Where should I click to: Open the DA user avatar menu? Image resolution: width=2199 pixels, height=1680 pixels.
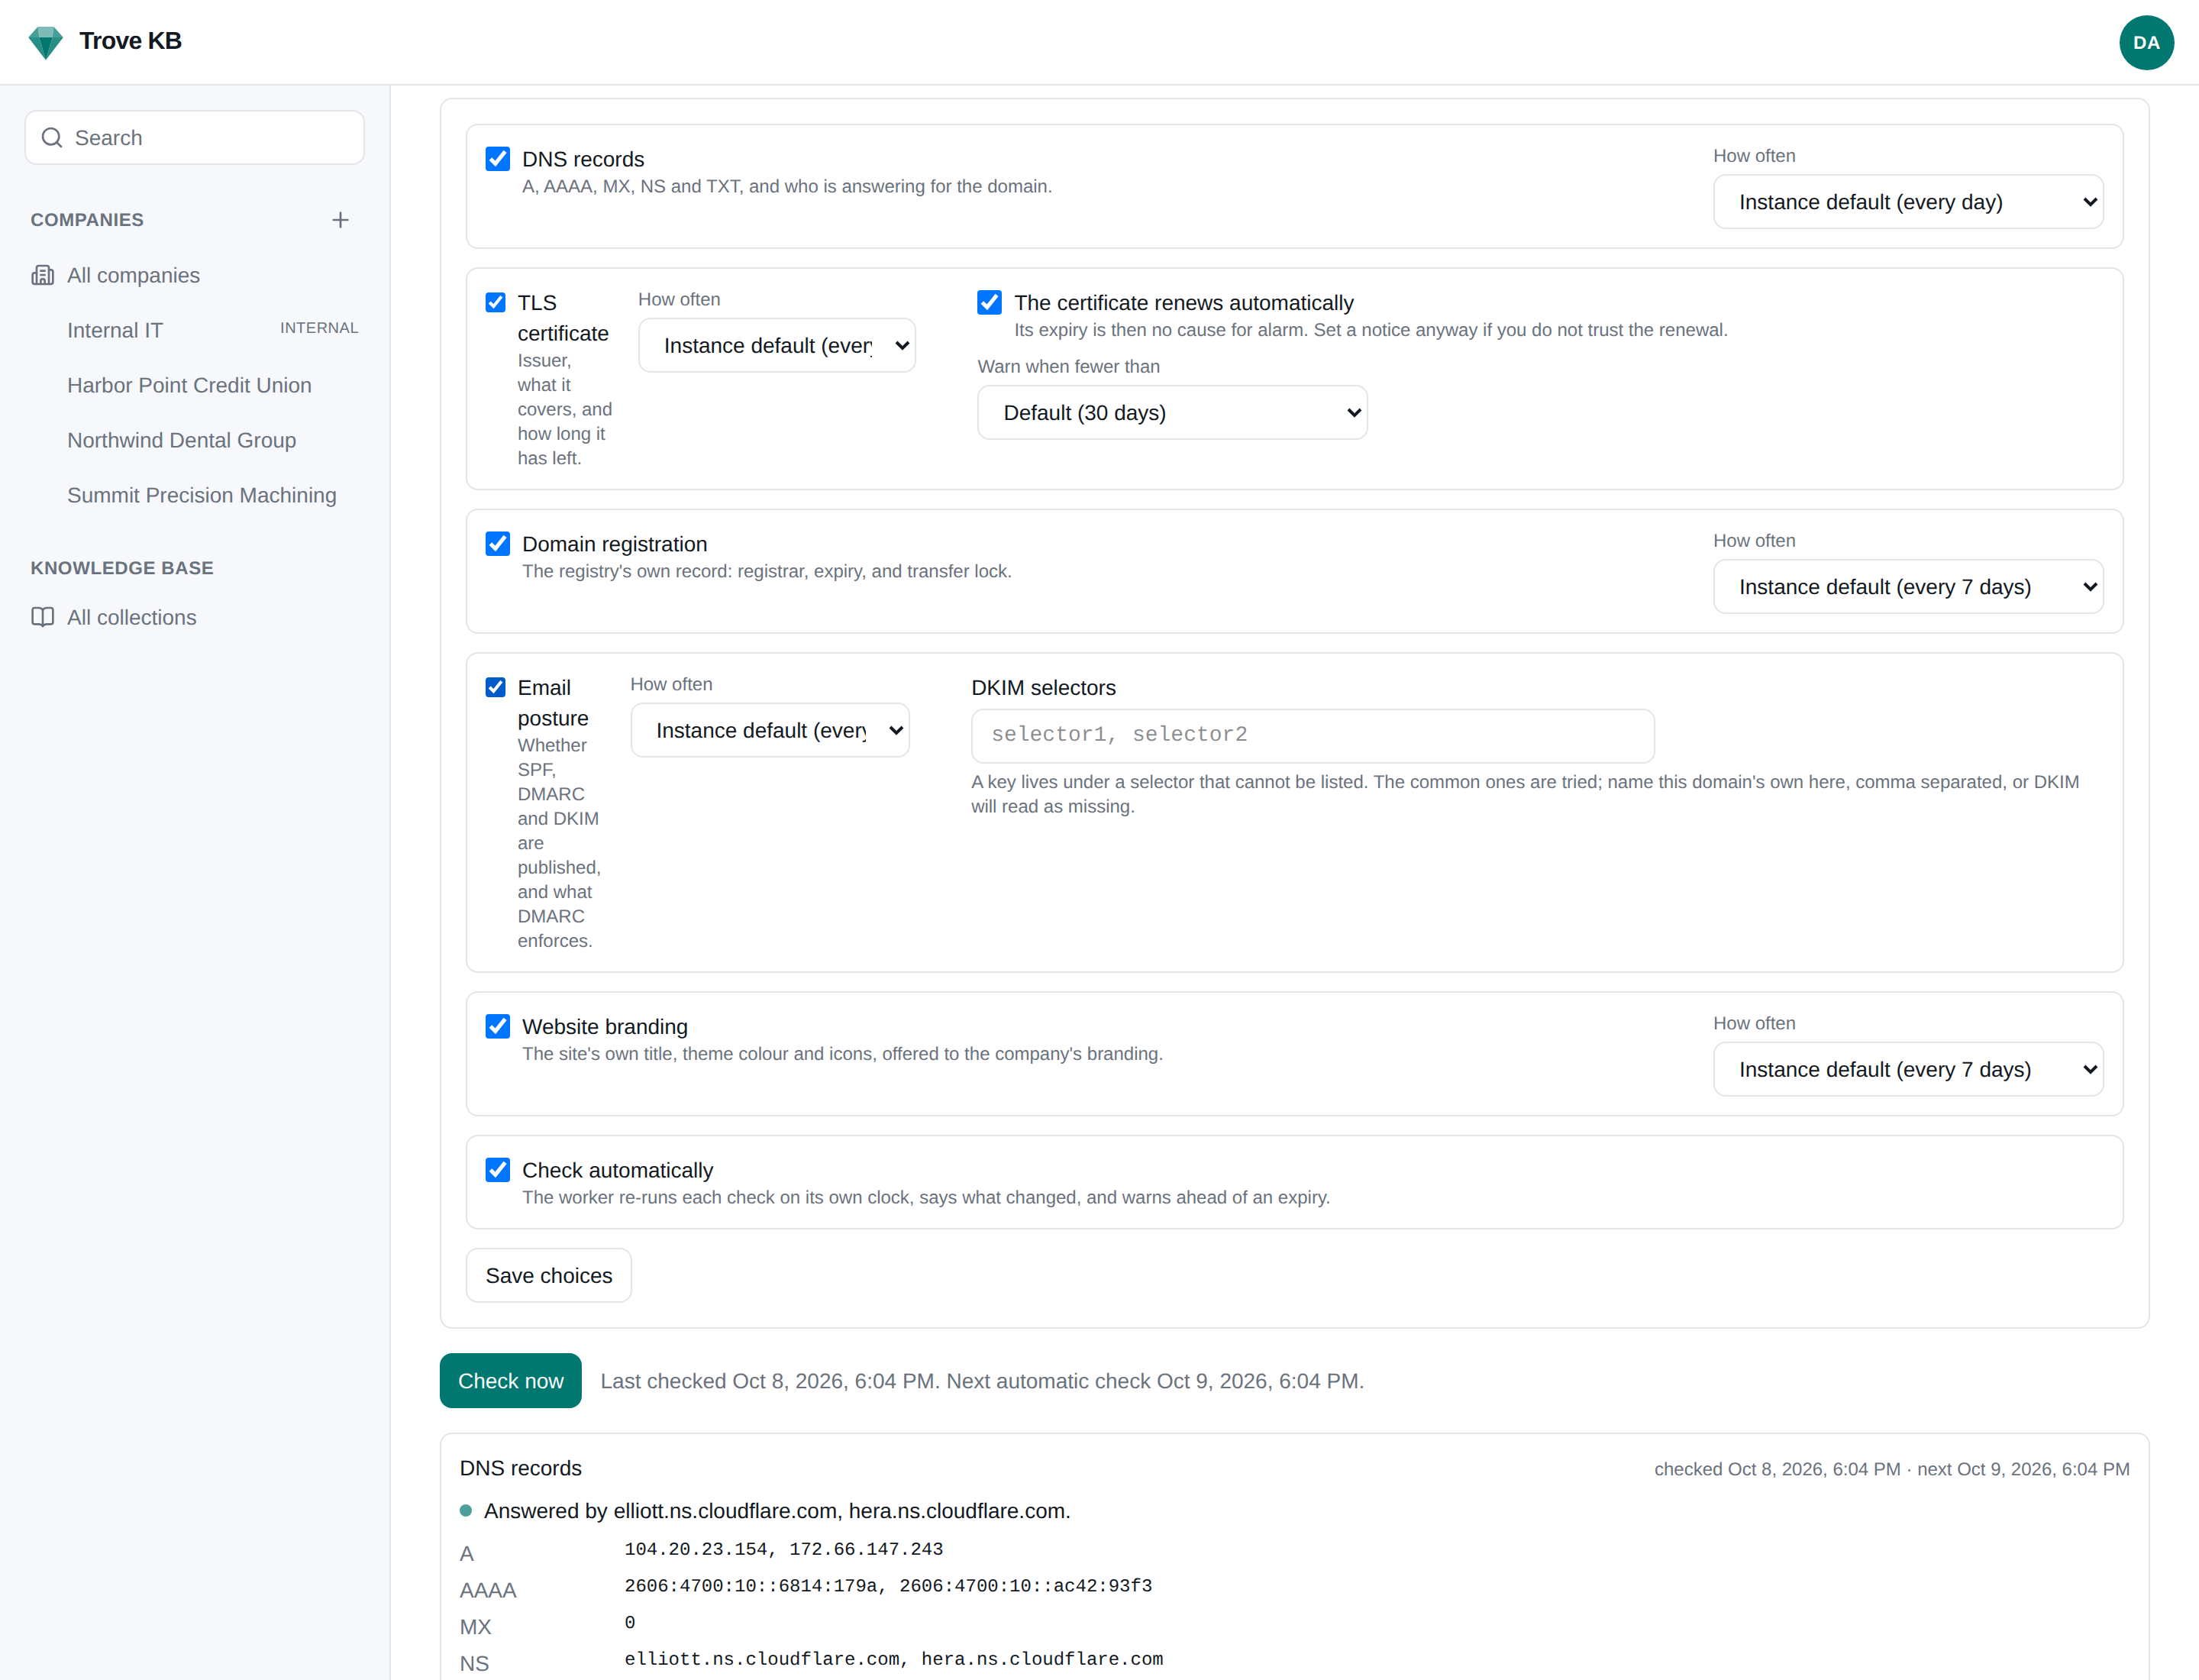(2146, 42)
